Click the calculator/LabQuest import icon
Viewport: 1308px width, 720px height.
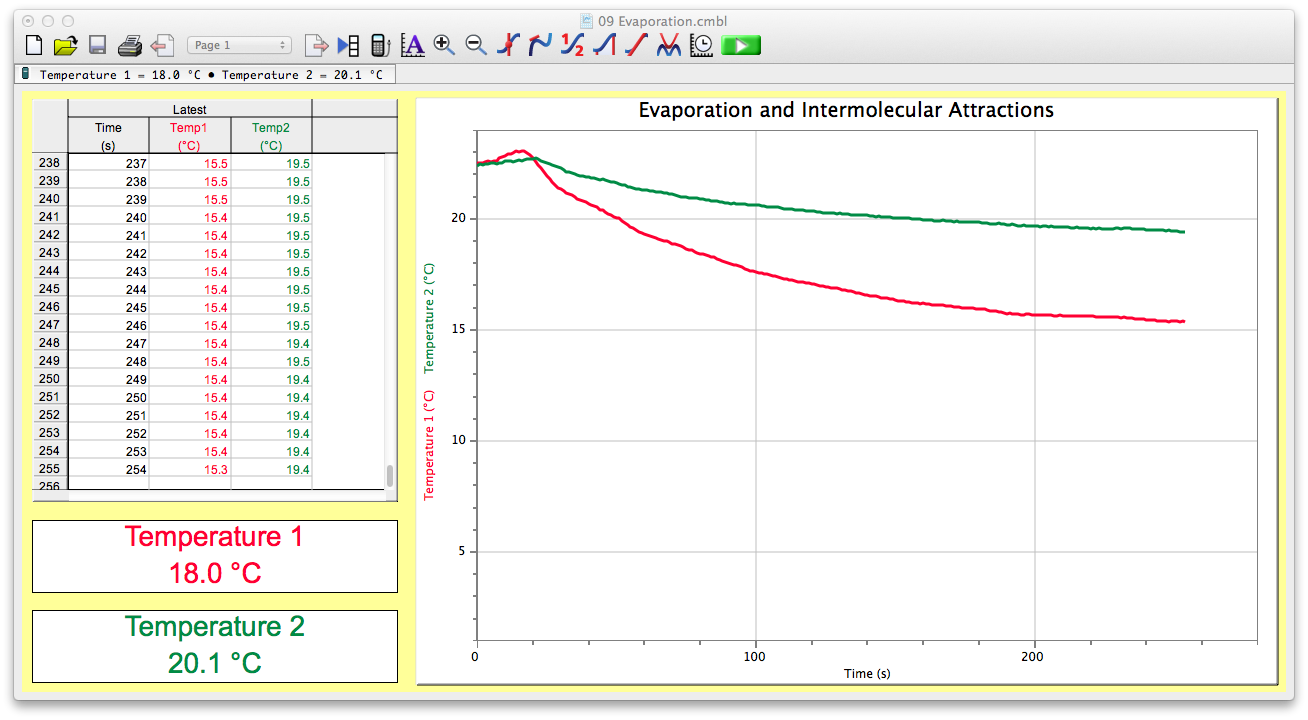click(380, 45)
